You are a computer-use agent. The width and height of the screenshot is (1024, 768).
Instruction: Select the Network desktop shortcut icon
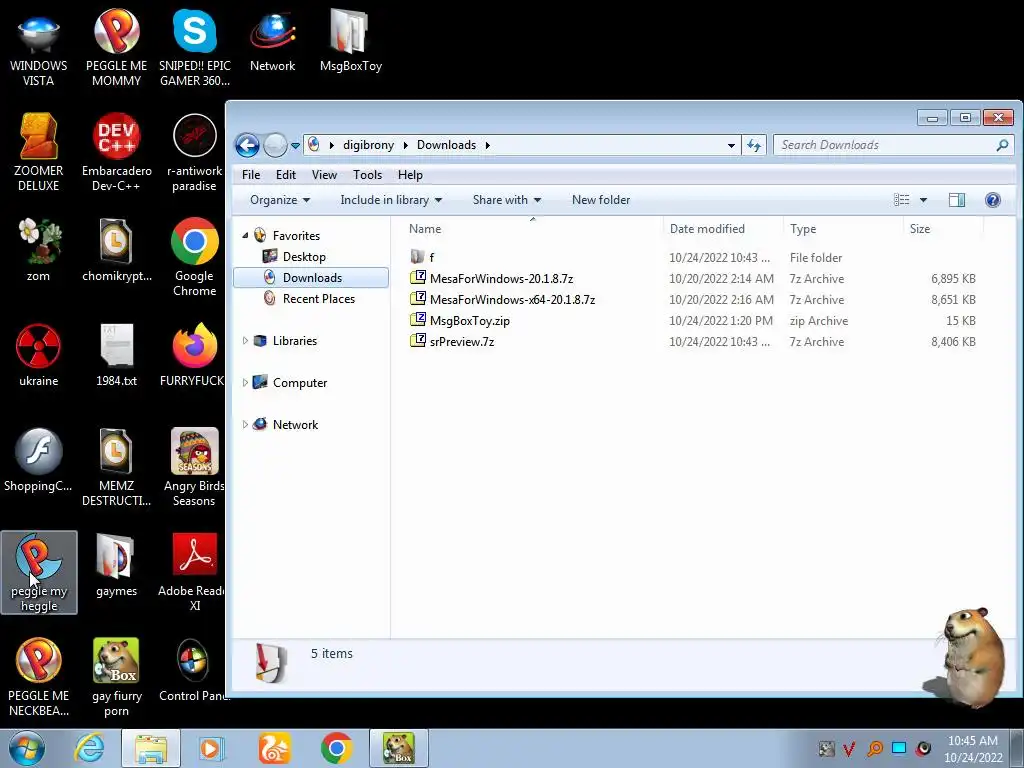pyautogui.click(x=273, y=42)
